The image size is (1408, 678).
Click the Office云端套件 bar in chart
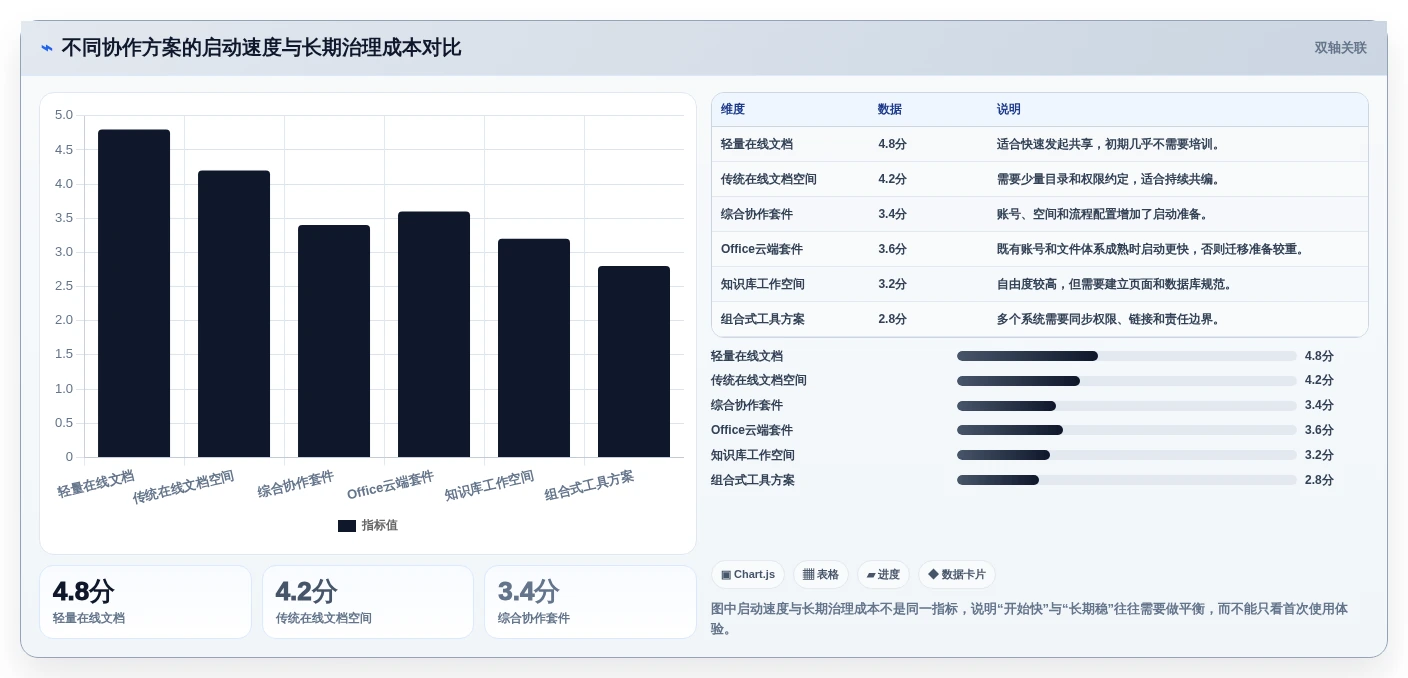point(434,334)
